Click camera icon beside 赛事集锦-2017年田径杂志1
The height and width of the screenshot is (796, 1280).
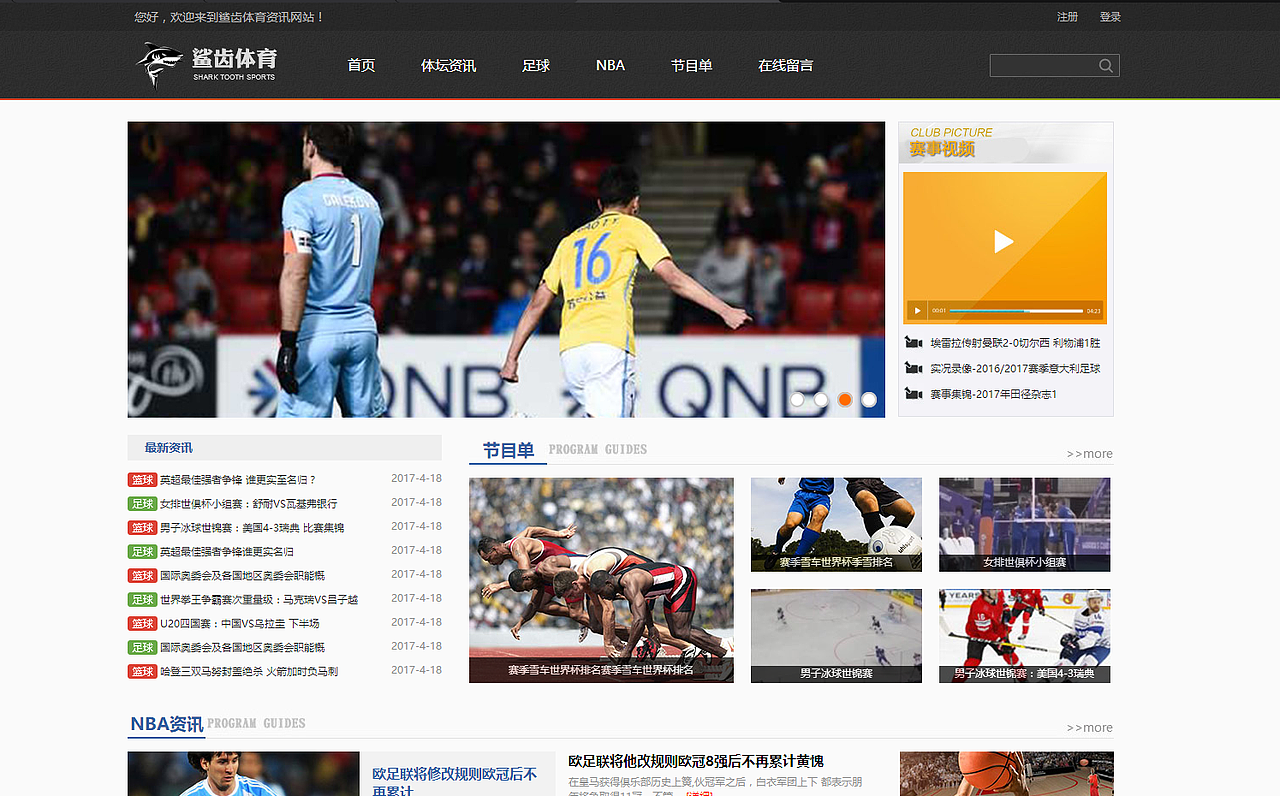pos(913,394)
